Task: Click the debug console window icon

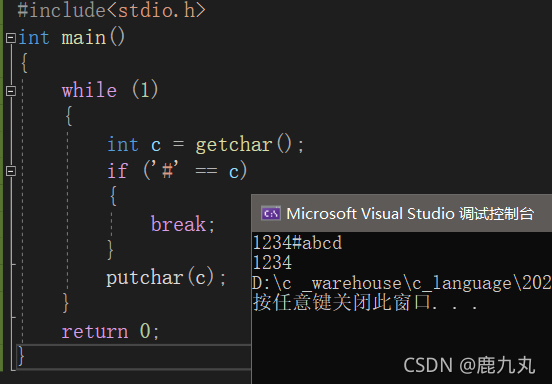Action: click(x=271, y=213)
